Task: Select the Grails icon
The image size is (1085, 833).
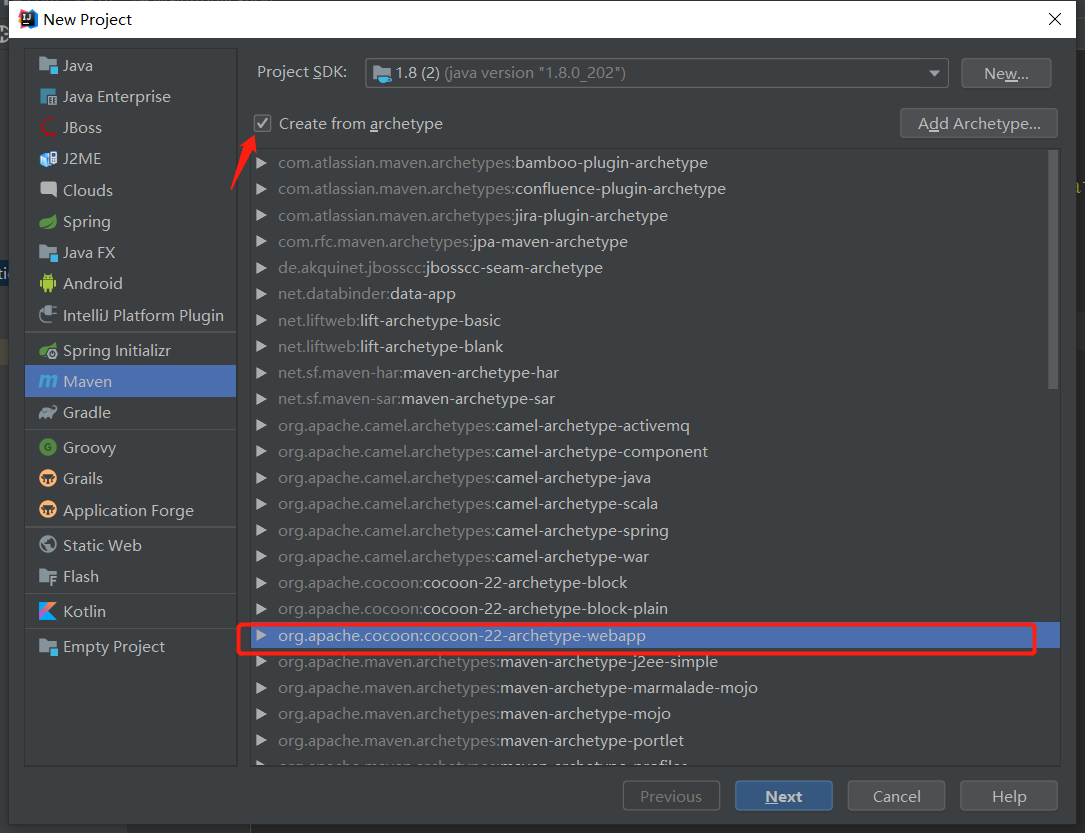Action: click(48, 479)
